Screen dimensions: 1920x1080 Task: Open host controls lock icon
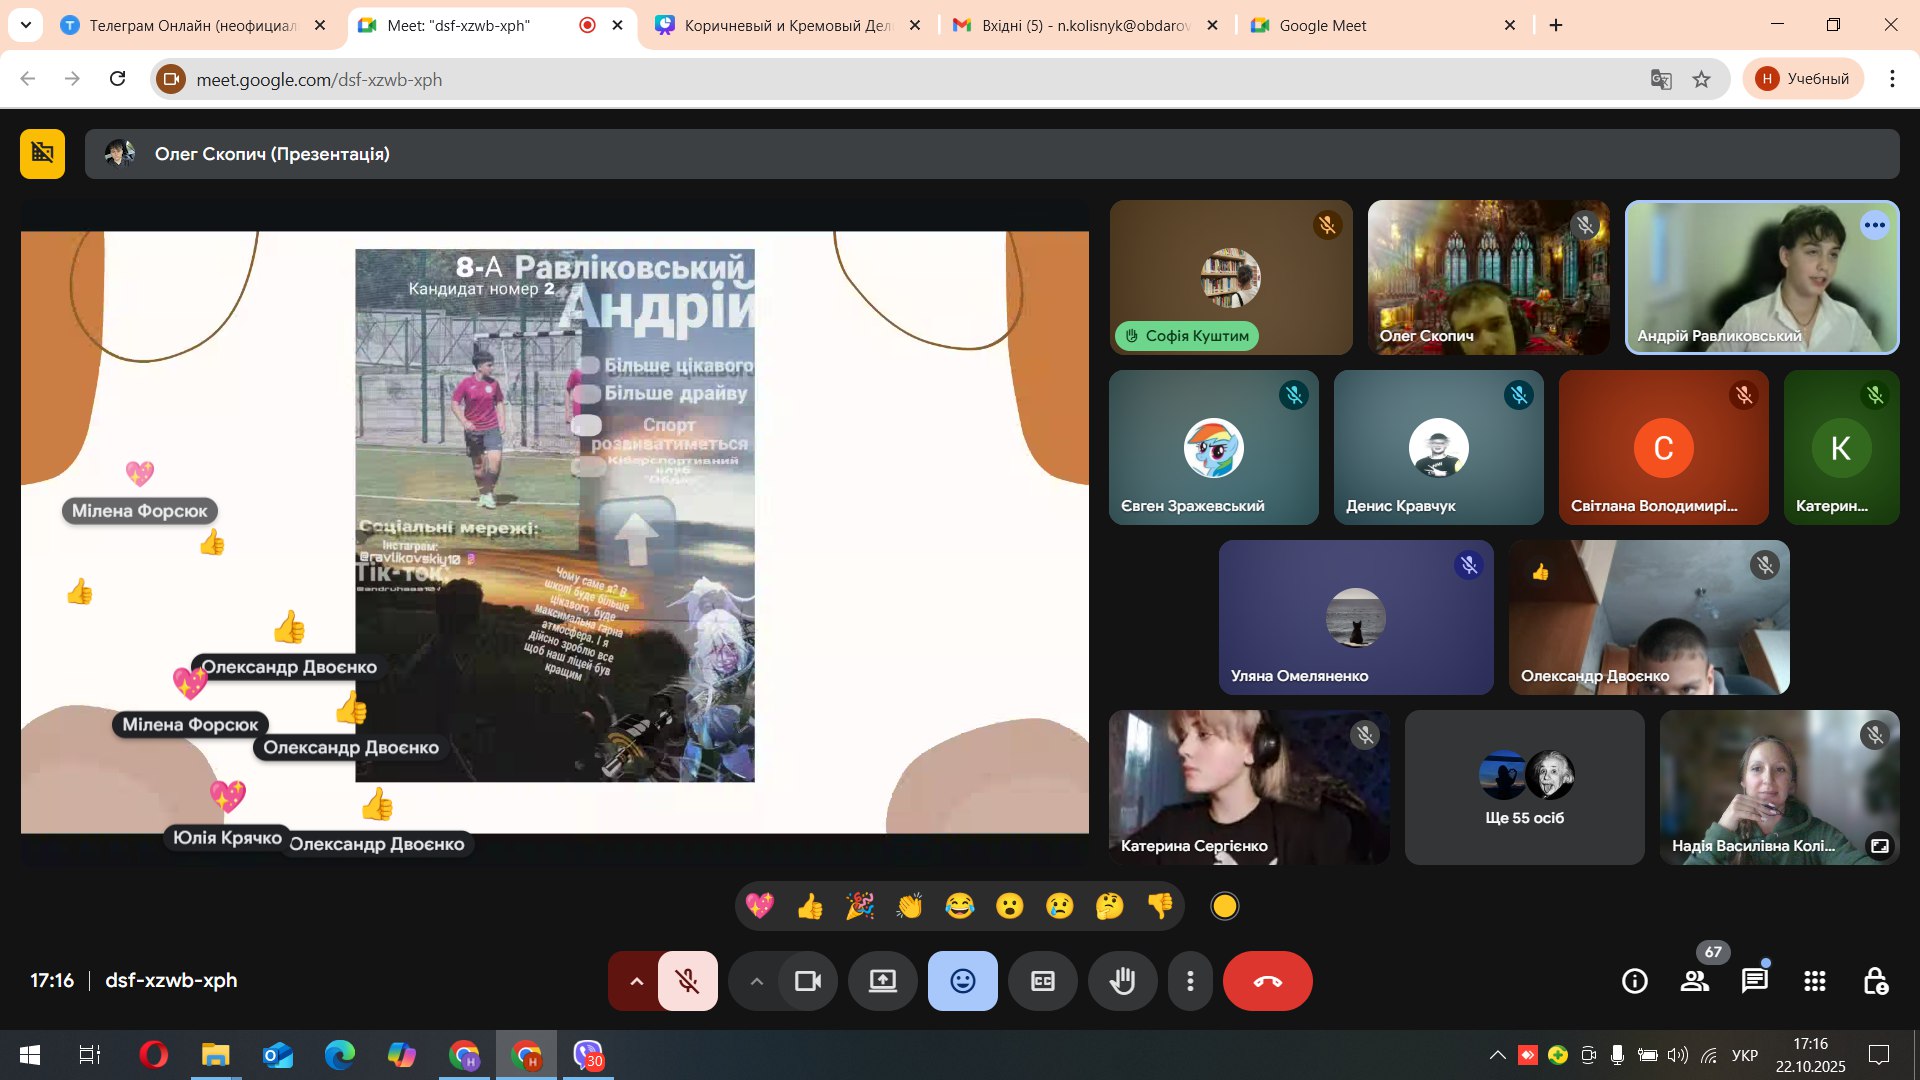click(x=1875, y=981)
